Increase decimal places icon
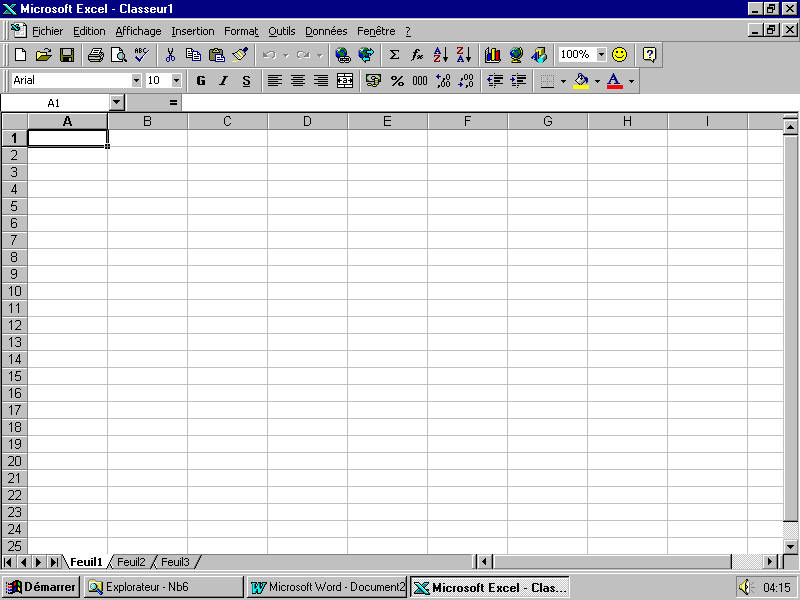 pos(443,81)
